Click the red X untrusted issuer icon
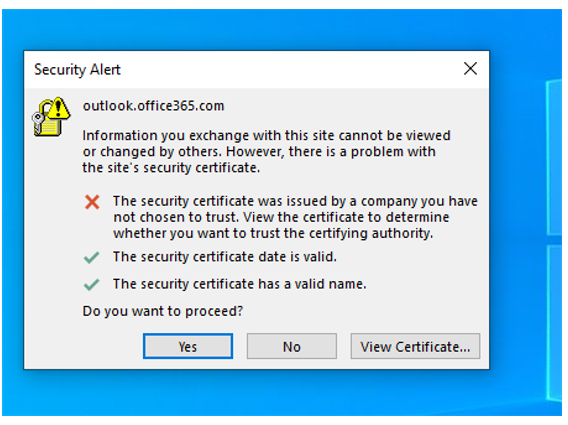This screenshot has width=568, height=425. click(92, 202)
